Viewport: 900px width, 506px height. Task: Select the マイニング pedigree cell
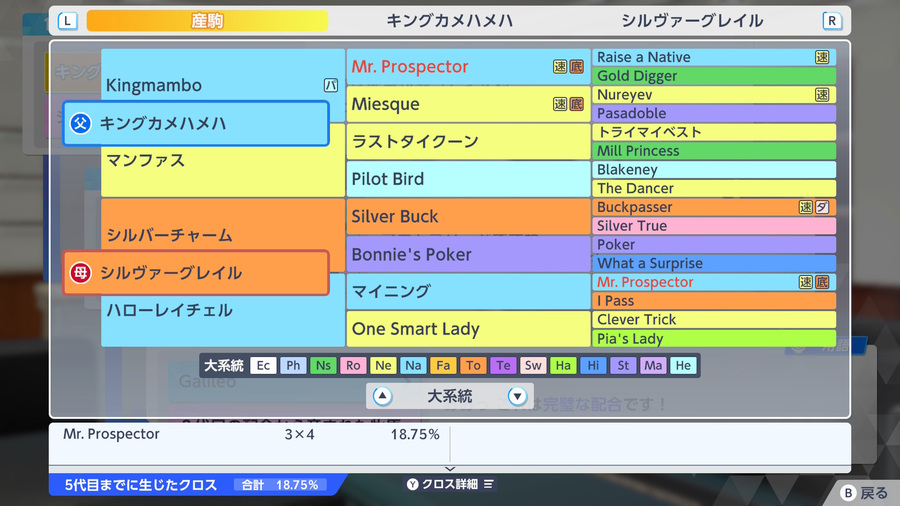click(468, 291)
